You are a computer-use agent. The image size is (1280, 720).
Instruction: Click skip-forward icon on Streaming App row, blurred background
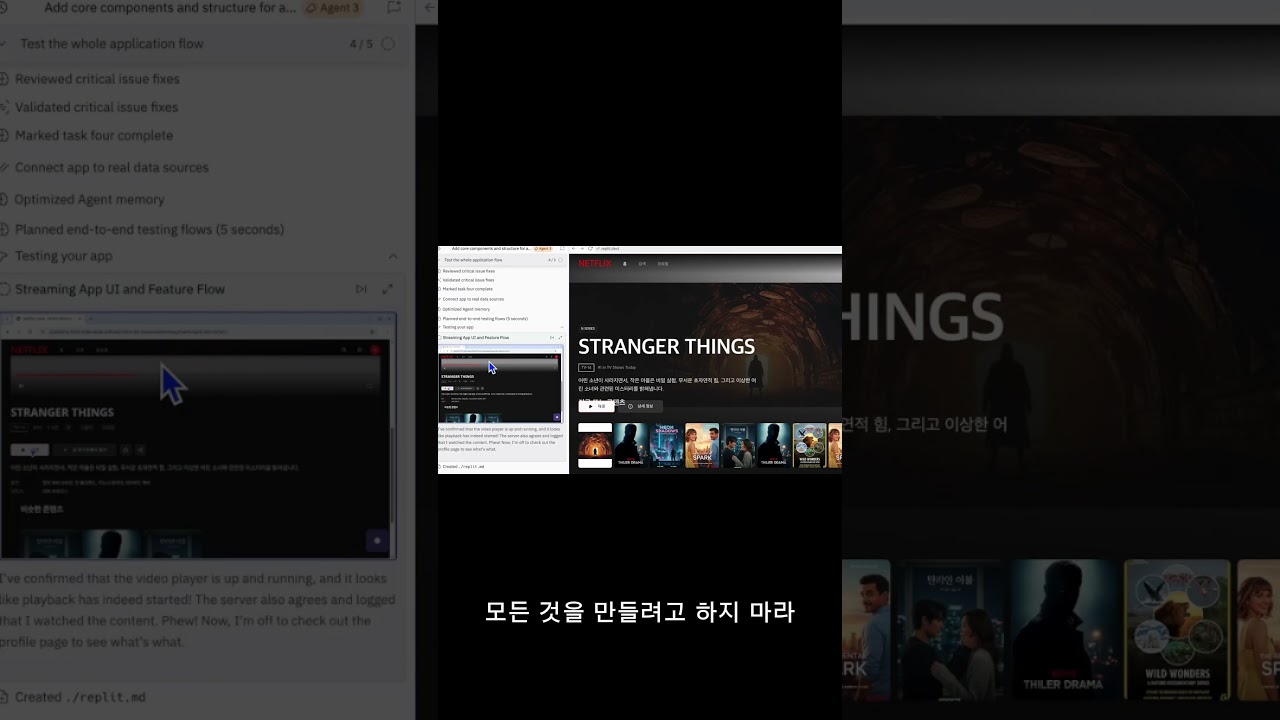(x=361, y=289)
